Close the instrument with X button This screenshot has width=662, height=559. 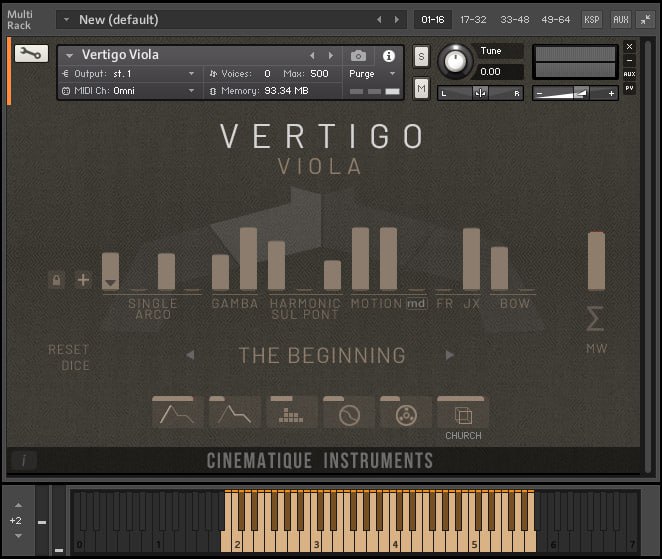(629, 46)
